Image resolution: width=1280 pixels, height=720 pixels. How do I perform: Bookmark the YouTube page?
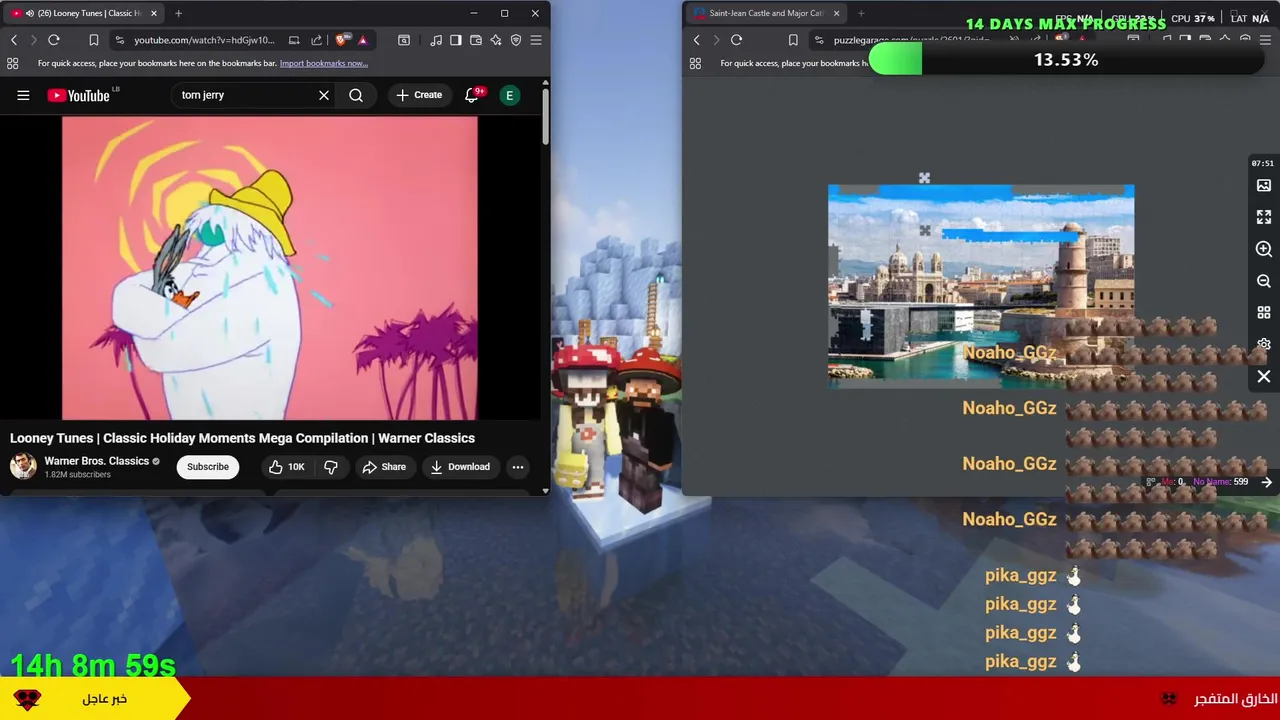pyautogui.click(x=94, y=40)
